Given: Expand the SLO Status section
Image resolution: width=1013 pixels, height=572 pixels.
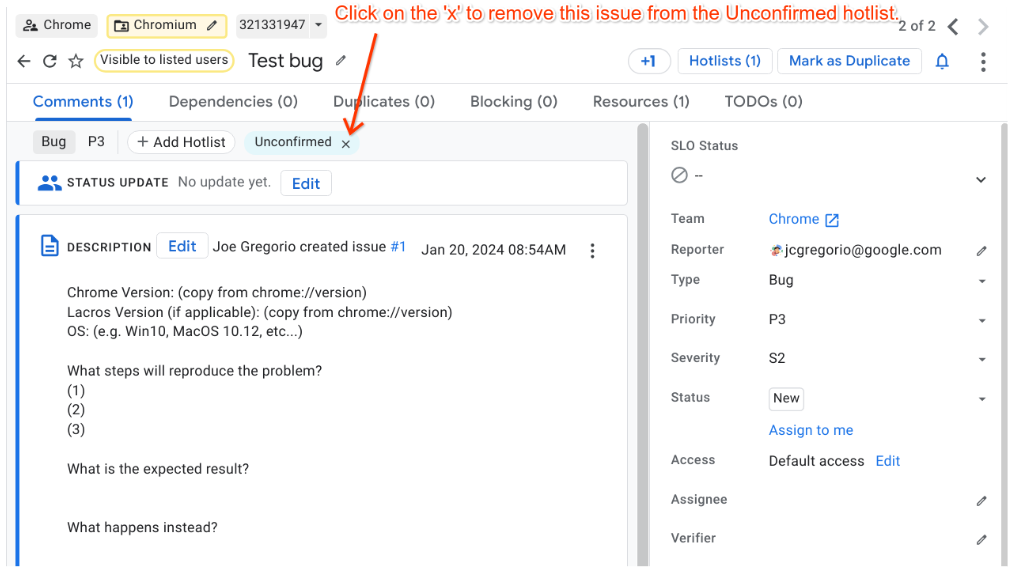Looking at the screenshot, I should tap(981, 180).
